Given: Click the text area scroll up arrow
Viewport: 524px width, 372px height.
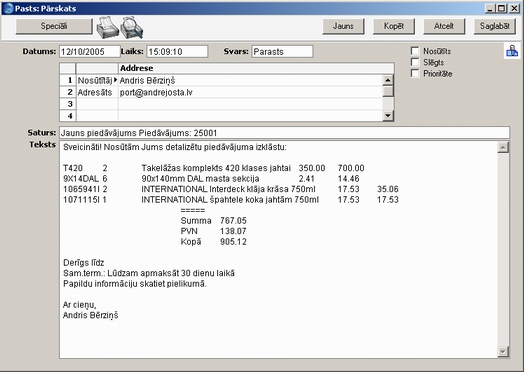Looking at the screenshot, I should [x=503, y=147].
